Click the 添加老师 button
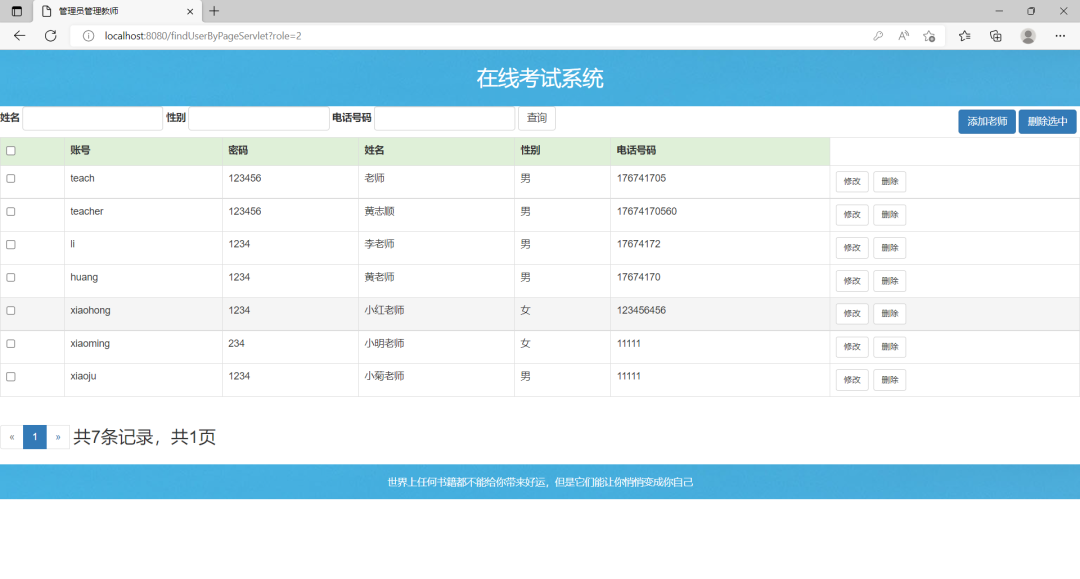Viewport: 1080px width, 579px height. [987, 121]
